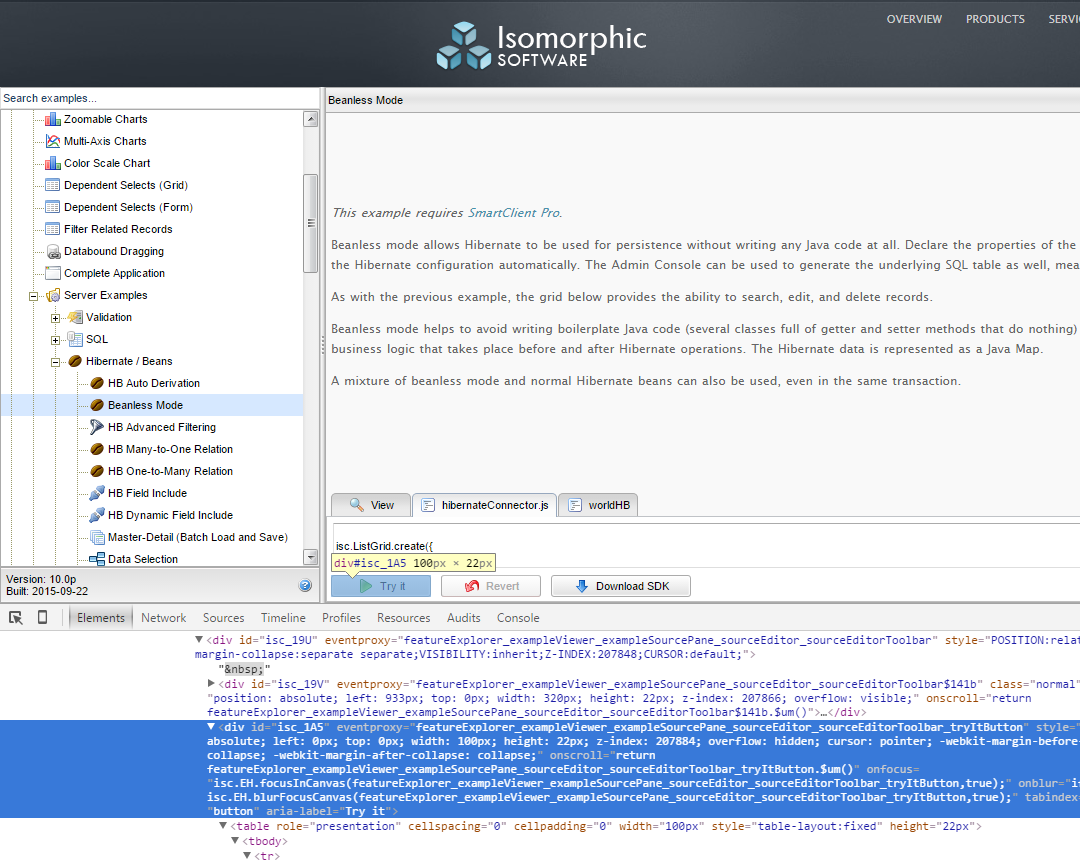Viewport: 1080px width, 862px height.
Task: Switch to DevTools Sources tab
Action: [224, 618]
